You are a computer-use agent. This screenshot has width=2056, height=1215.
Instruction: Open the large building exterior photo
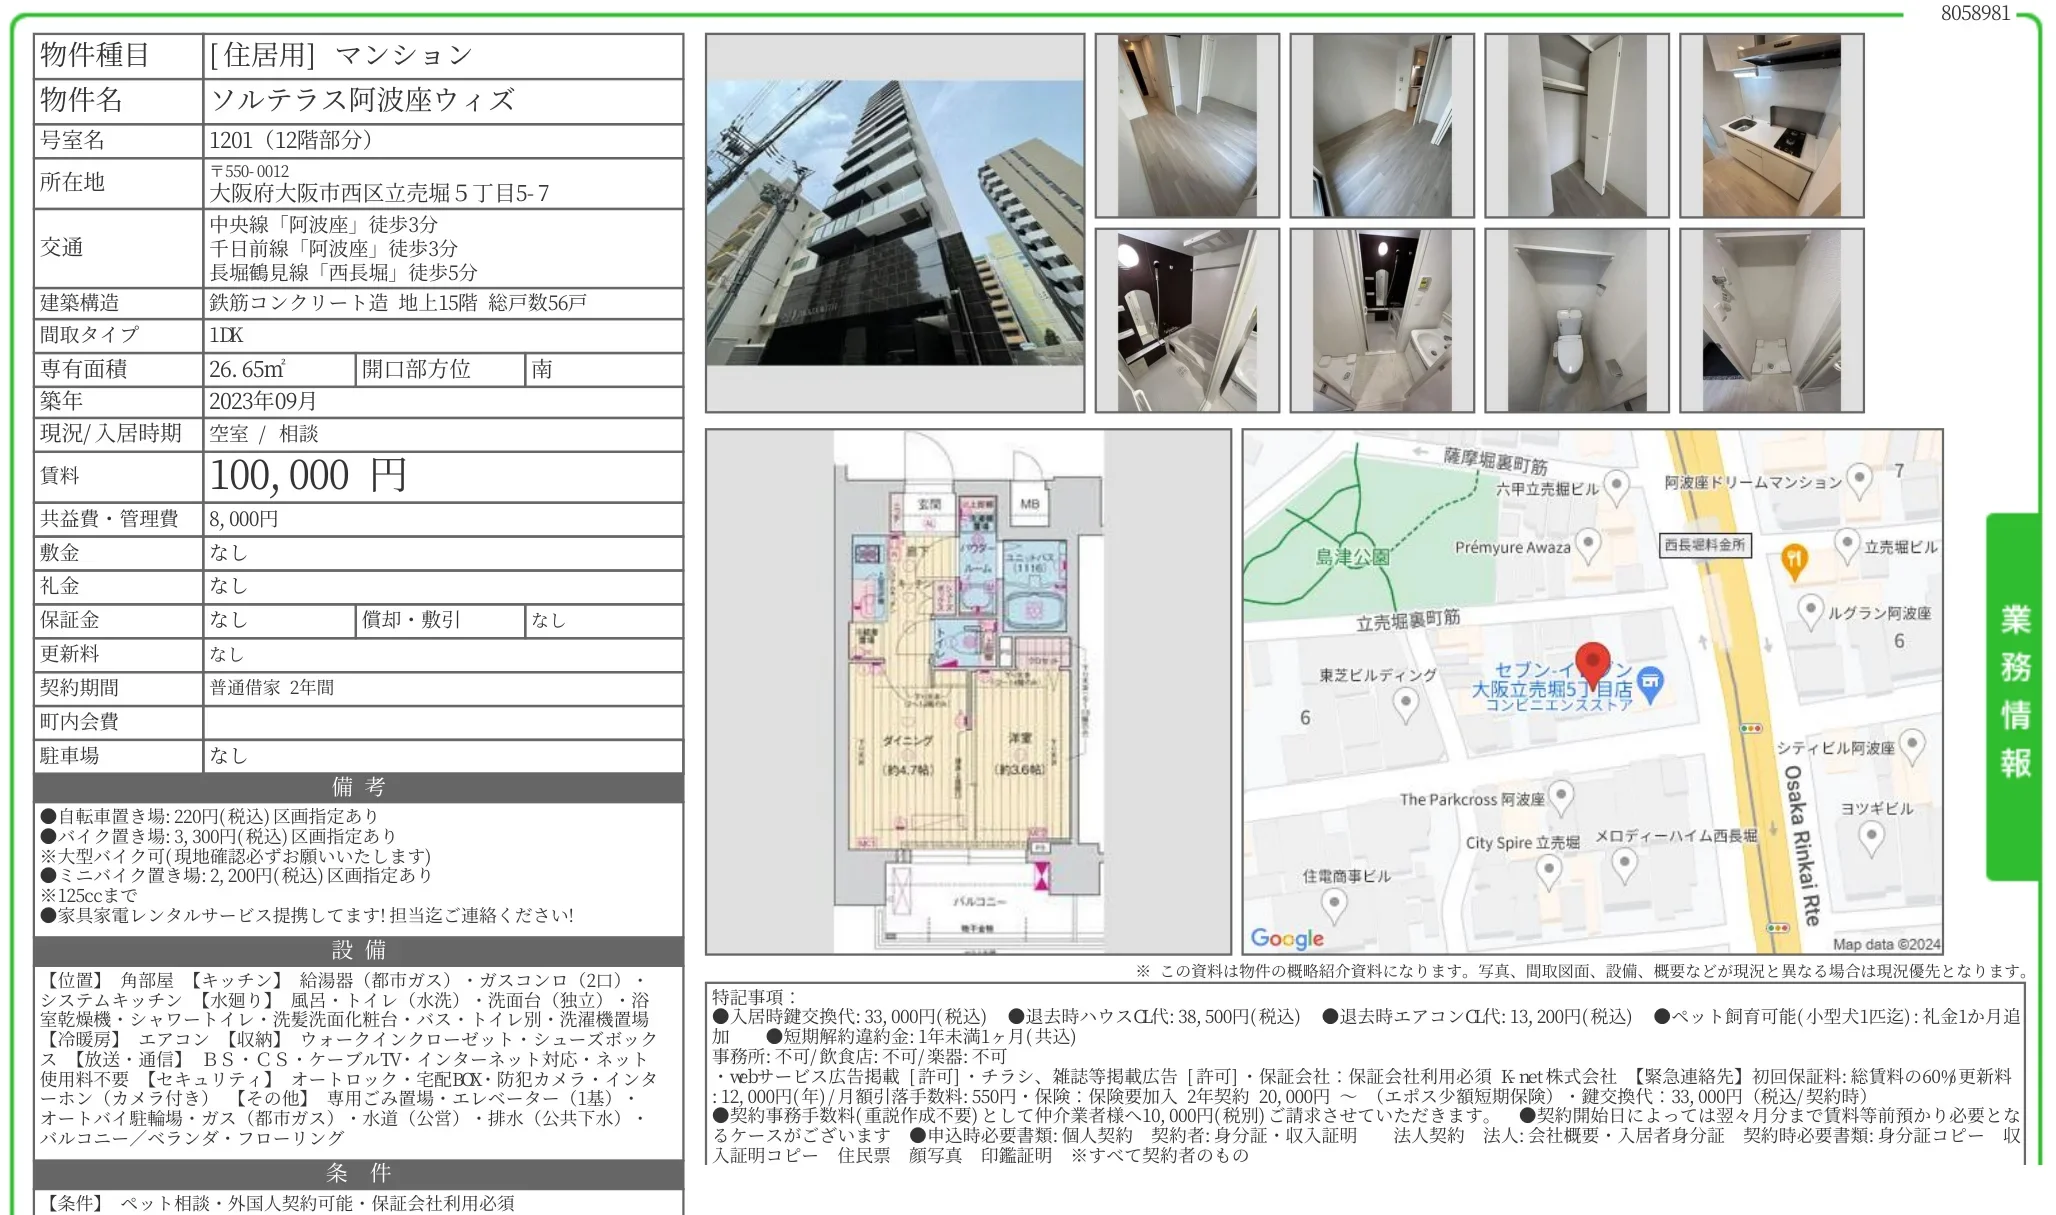tap(894, 222)
